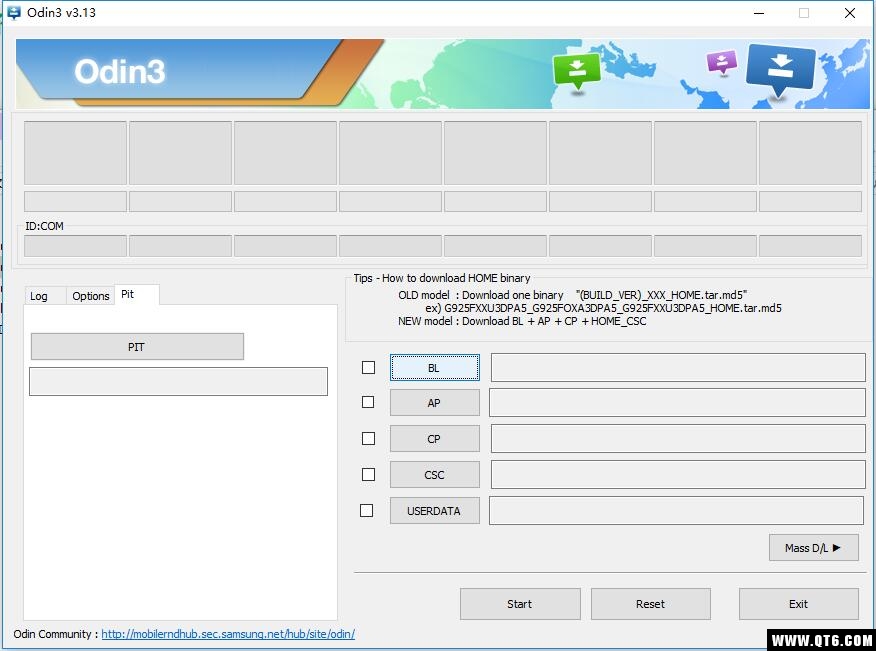Browse for a BL firmware file
The height and width of the screenshot is (651, 876).
point(435,368)
